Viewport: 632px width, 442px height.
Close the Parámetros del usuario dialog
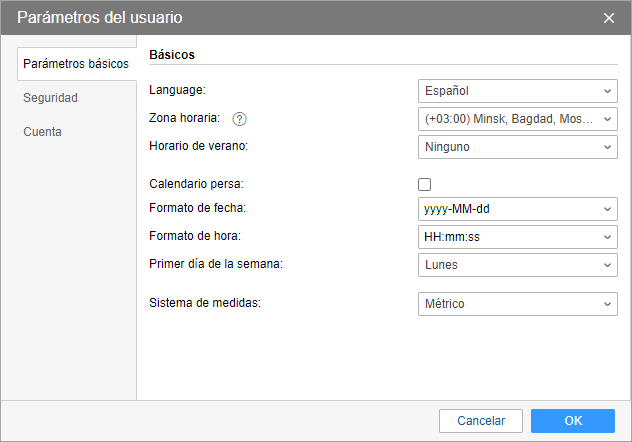pyautogui.click(x=609, y=18)
